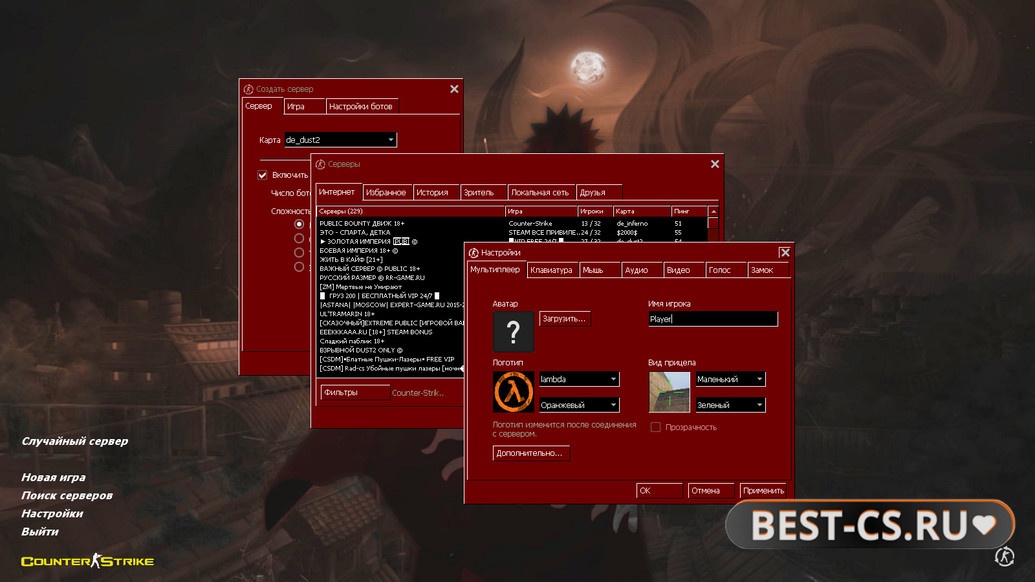
Task: Click Новая игра in main menu
Action: click(53, 477)
